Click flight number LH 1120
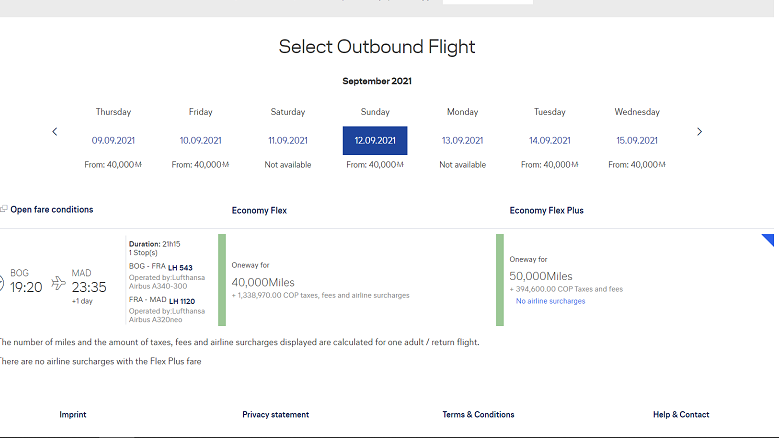 [x=182, y=301]
